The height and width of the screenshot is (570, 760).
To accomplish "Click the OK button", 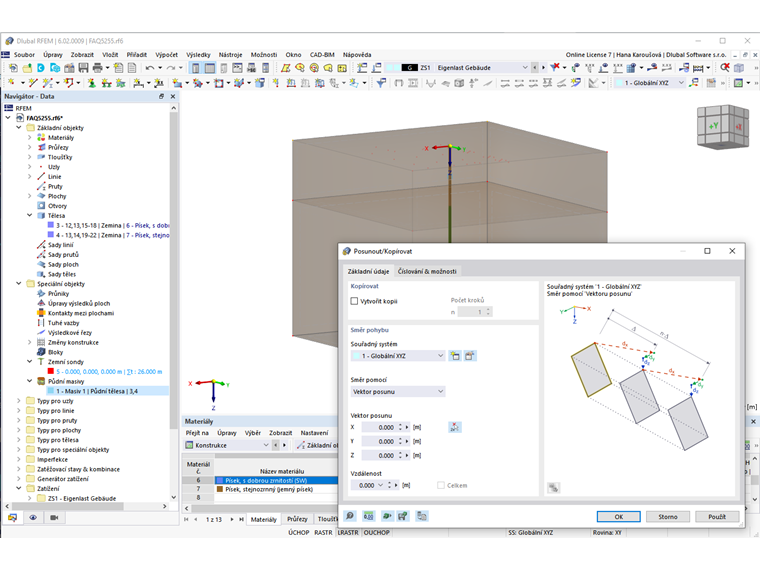I will pyautogui.click(x=618, y=517).
